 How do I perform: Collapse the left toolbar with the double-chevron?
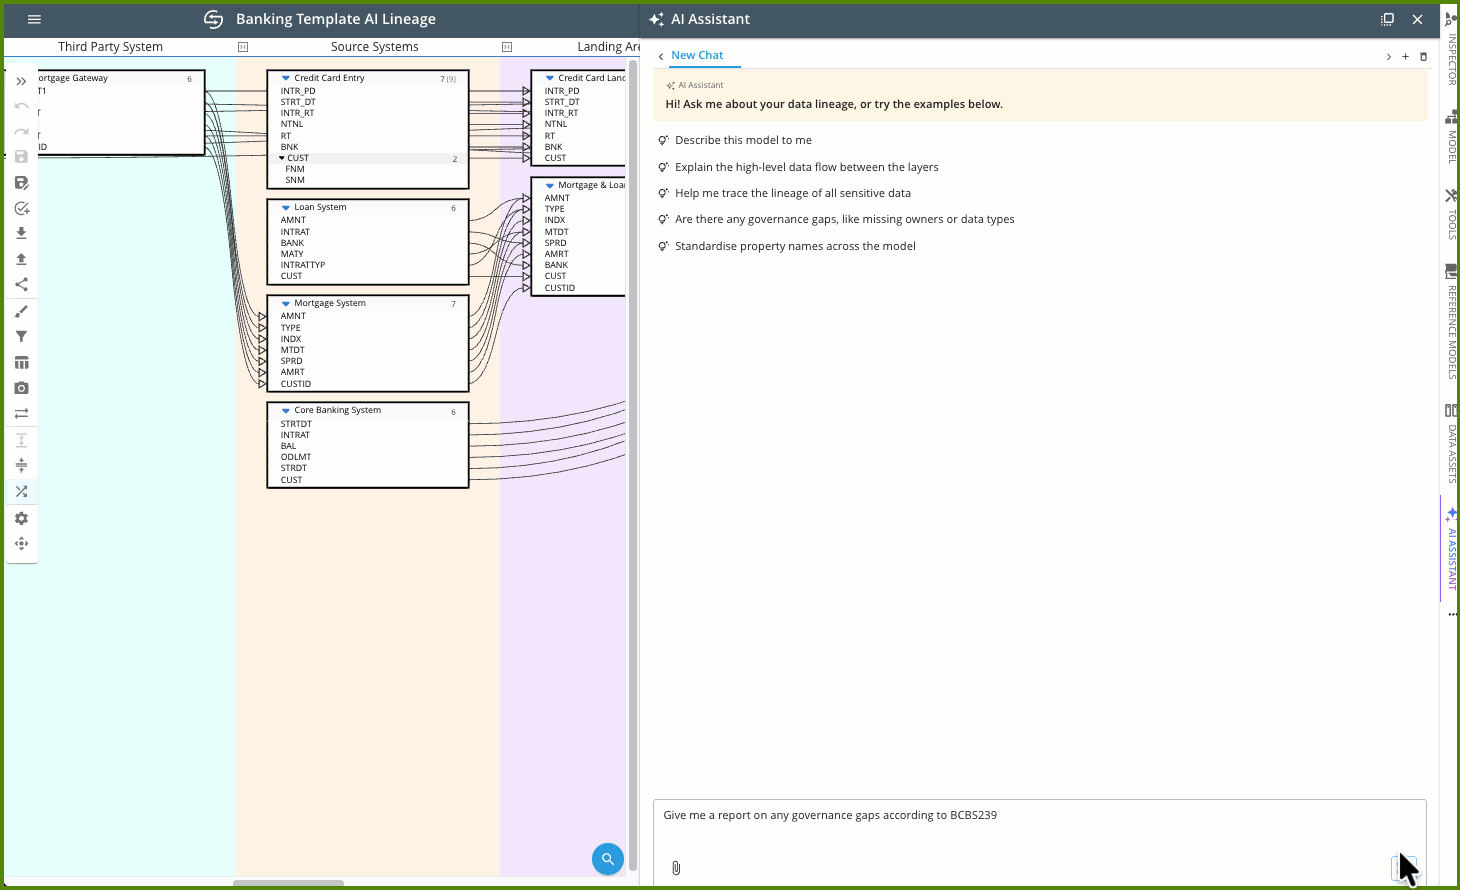22,82
